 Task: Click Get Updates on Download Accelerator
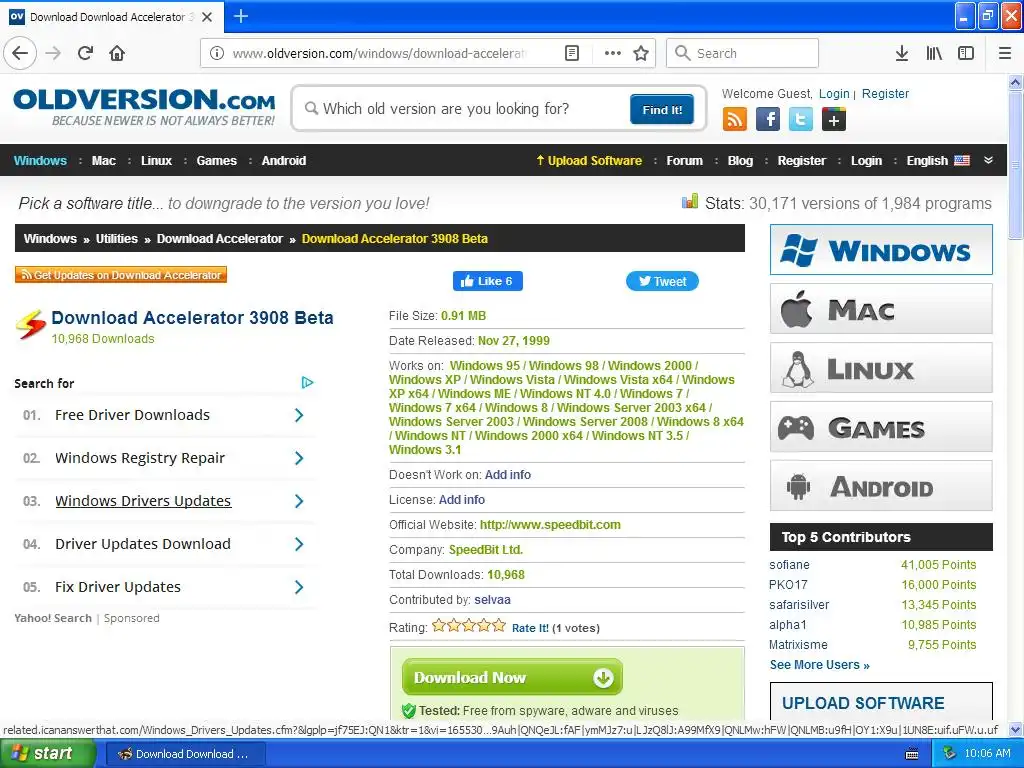point(121,275)
